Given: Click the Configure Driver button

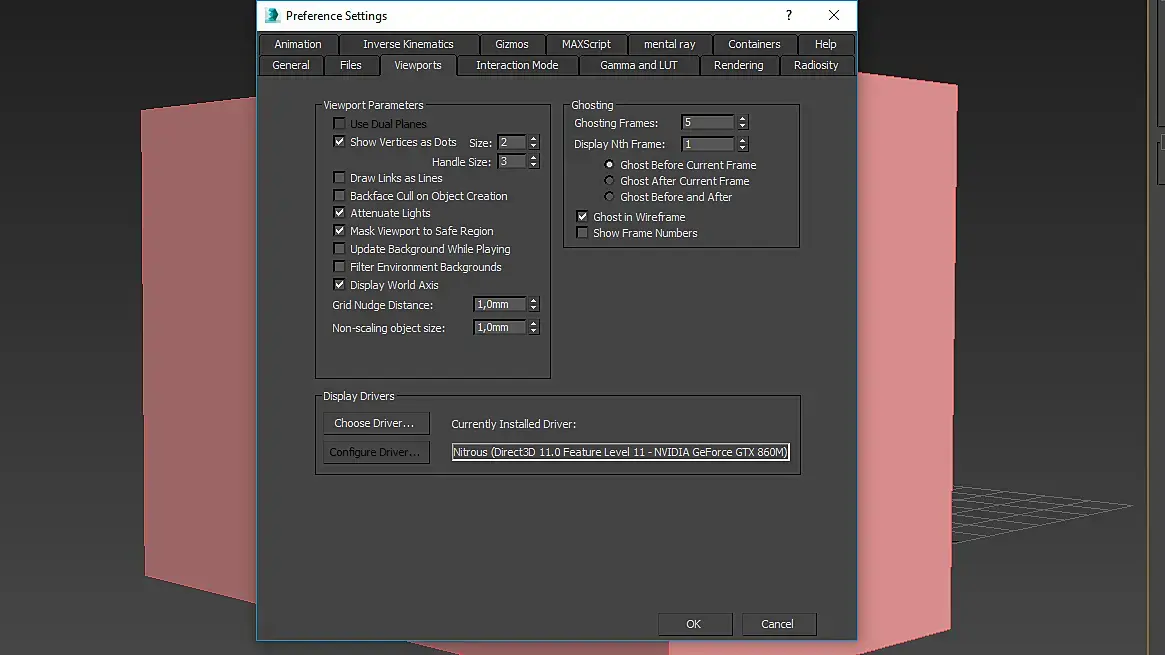Looking at the screenshot, I should (376, 452).
